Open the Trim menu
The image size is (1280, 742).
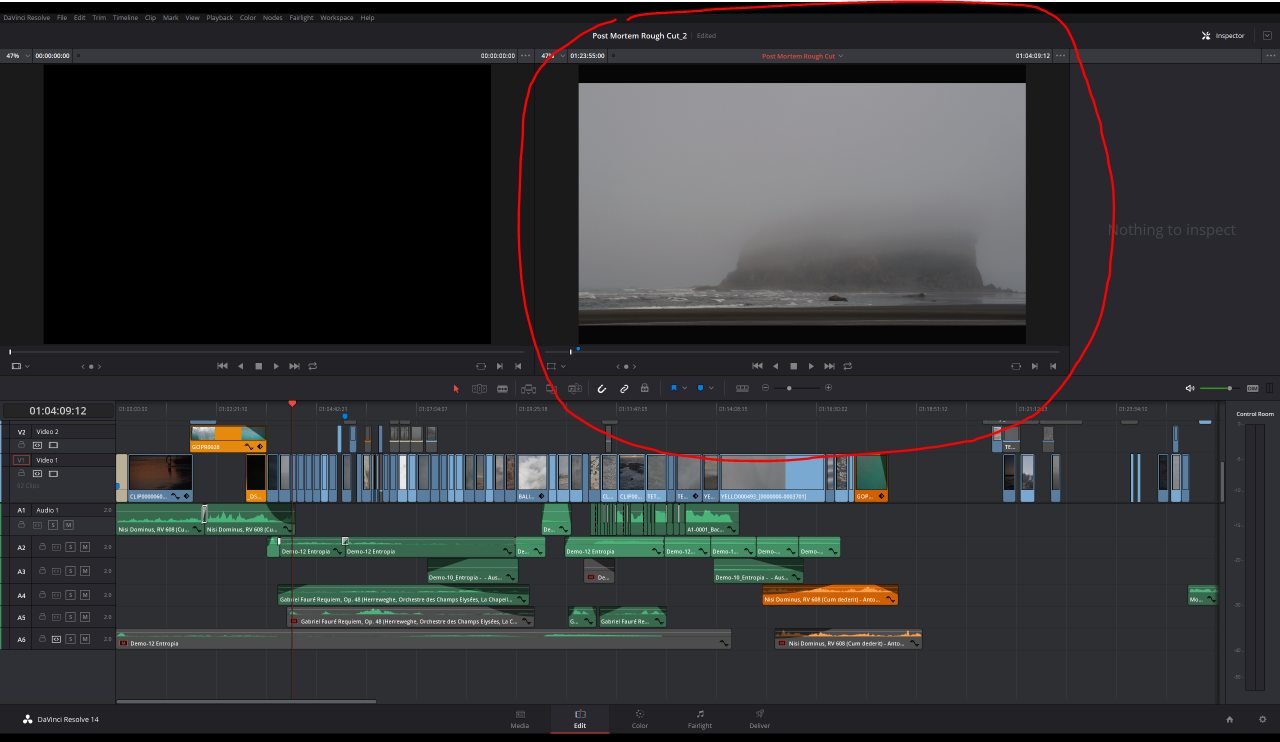click(99, 18)
